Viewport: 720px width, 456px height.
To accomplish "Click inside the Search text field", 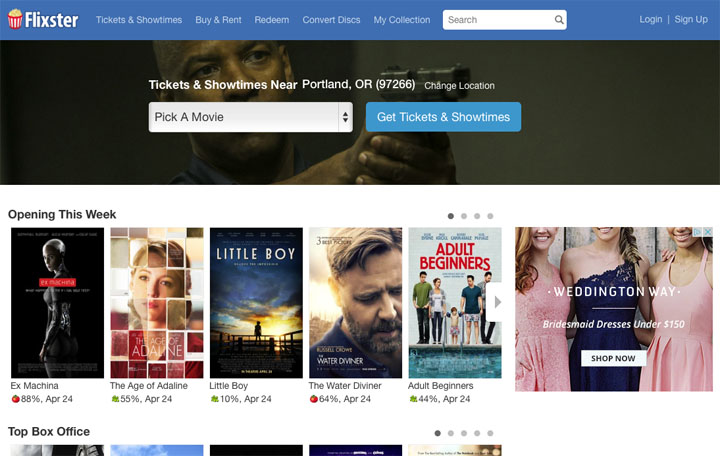I will point(497,20).
